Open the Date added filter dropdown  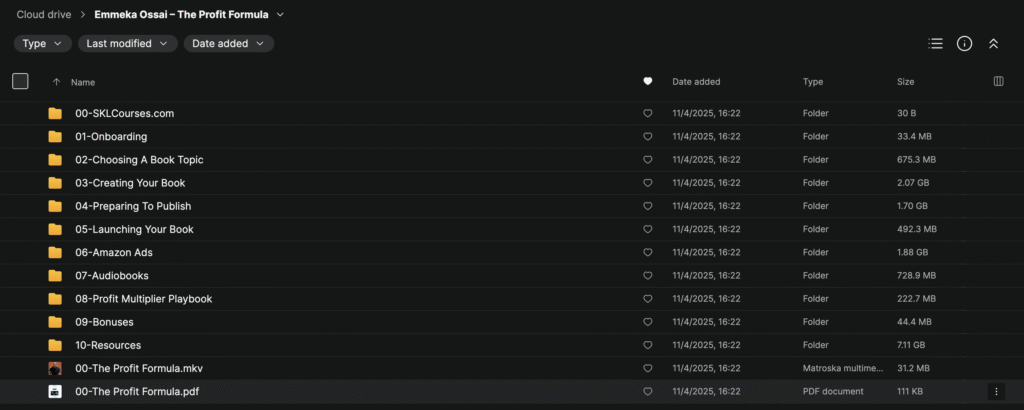(x=228, y=44)
